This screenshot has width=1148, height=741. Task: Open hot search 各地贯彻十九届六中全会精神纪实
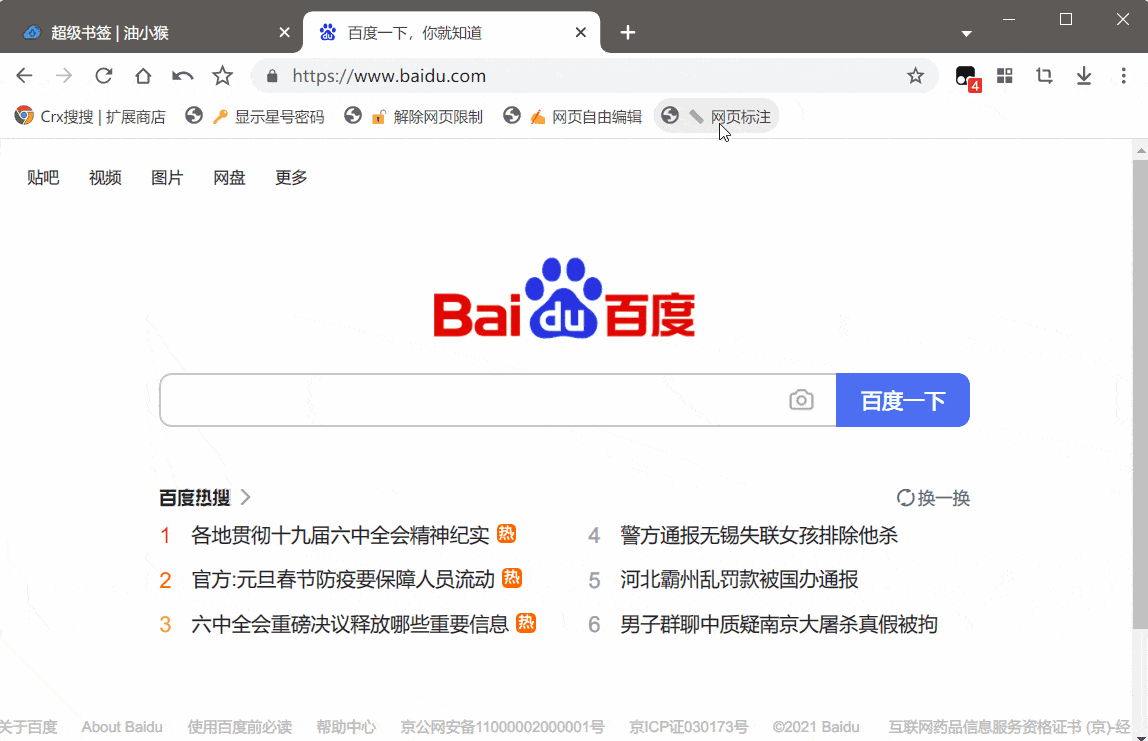point(340,535)
